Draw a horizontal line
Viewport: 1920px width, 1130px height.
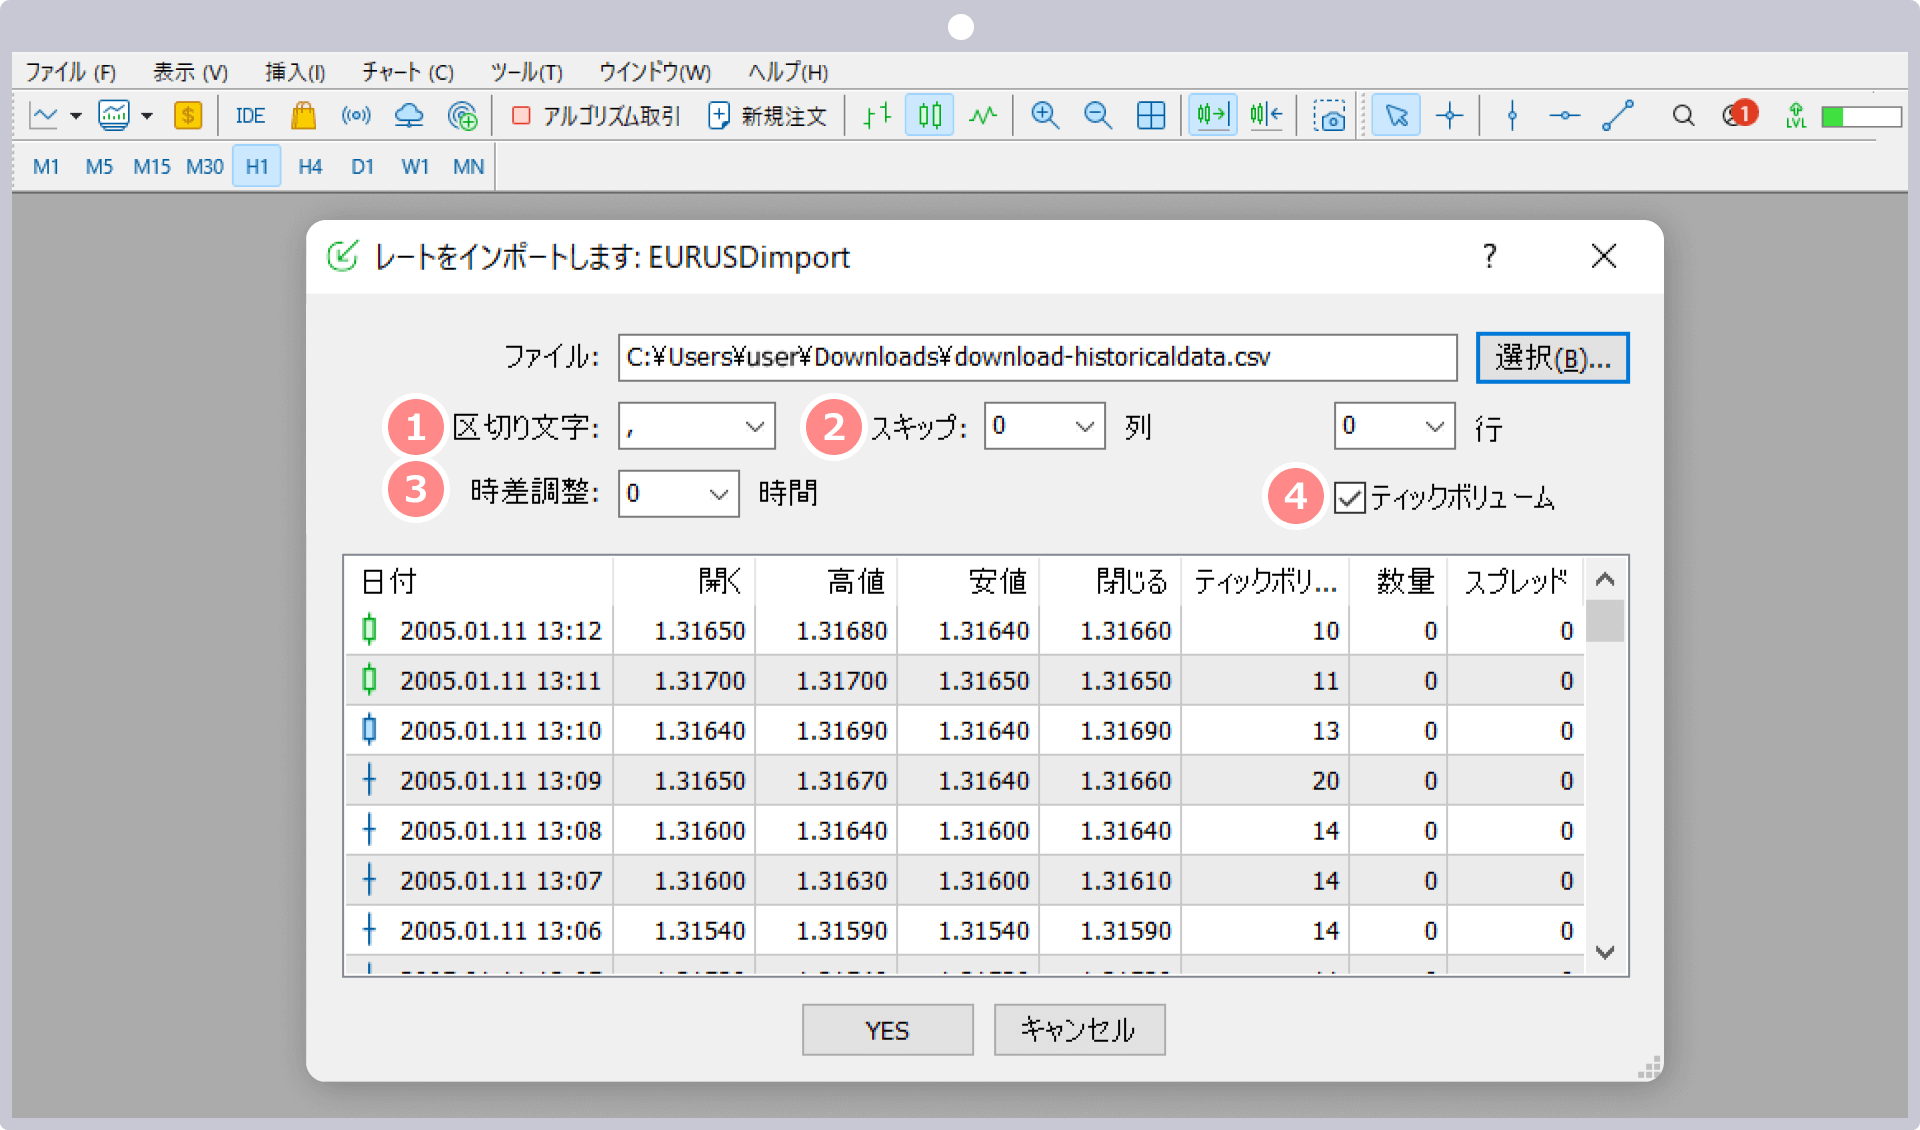coord(1565,116)
